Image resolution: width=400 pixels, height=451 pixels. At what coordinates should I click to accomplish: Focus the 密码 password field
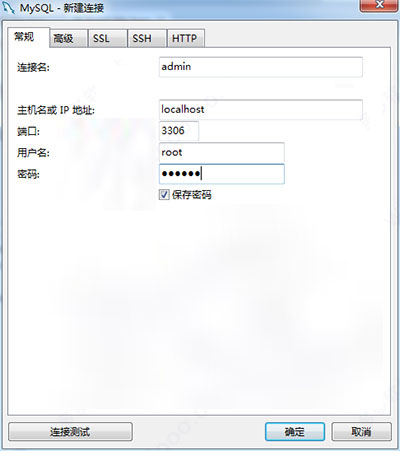[x=222, y=174]
